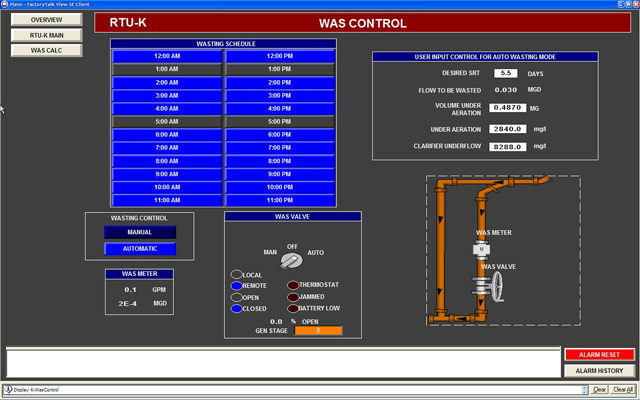The height and width of the screenshot is (400, 640).
Task: Select Manual wasting control mode
Action: point(139,232)
